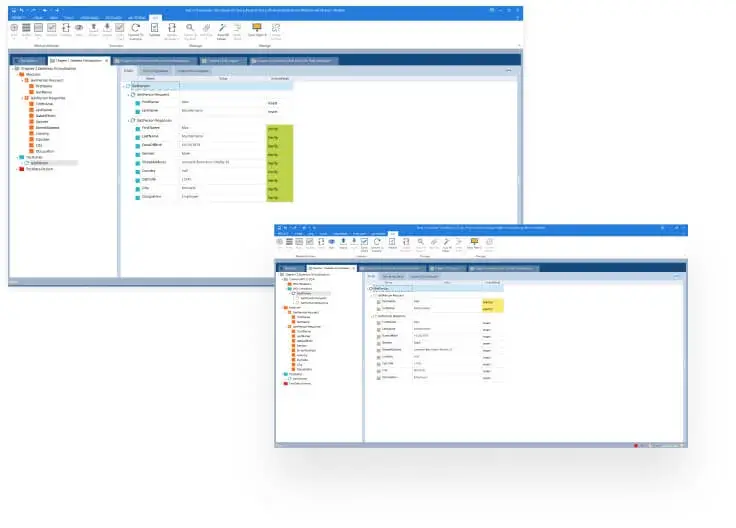This screenshot has height=528, width=736.
Task: Click the yellow board icon in the larger window's ribbon
Action: click(257, 28)
